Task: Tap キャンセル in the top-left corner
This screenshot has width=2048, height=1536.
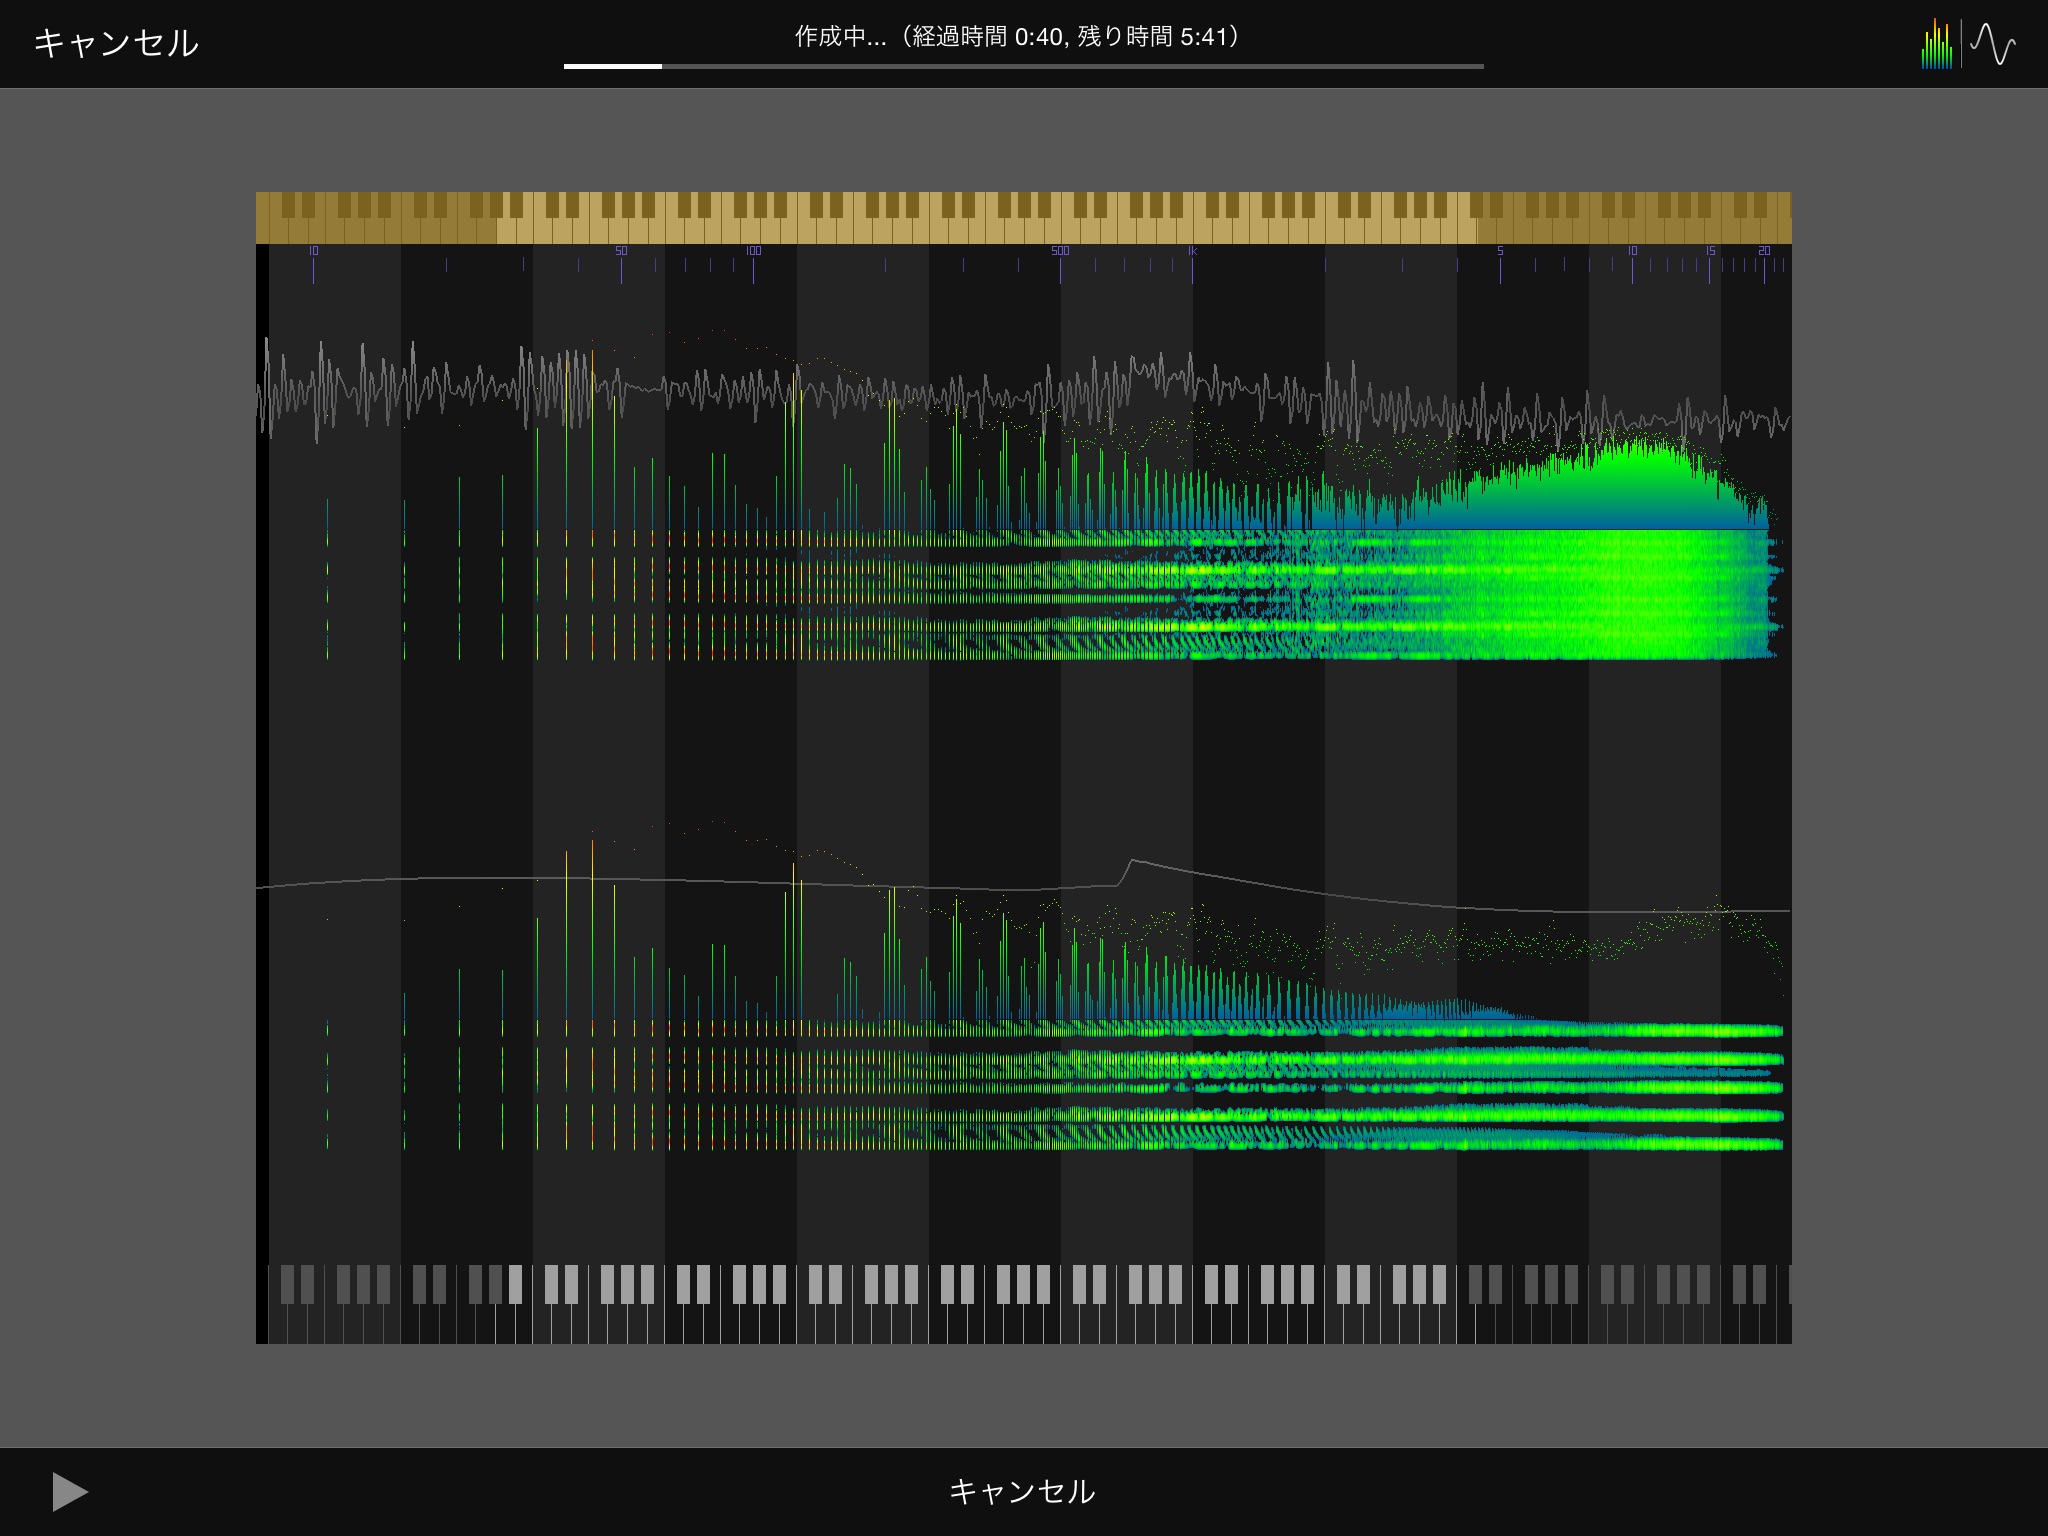Action: pos(116,43)
